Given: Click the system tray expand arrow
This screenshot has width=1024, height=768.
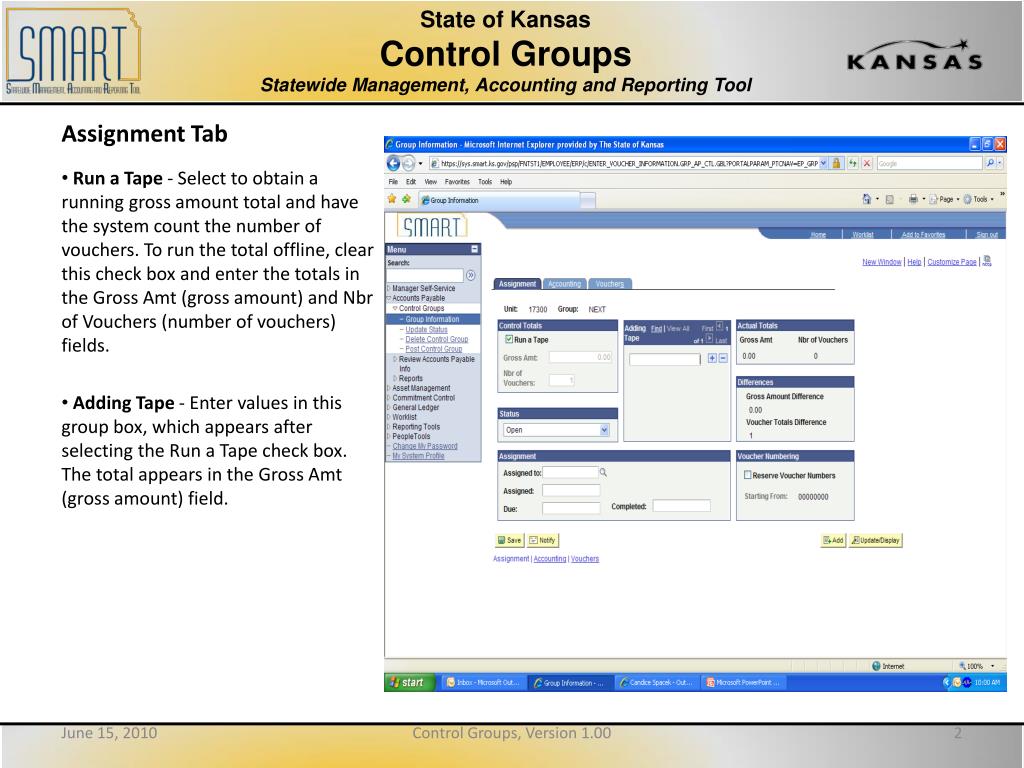Looking at the screenshot, I should [945, 682].
